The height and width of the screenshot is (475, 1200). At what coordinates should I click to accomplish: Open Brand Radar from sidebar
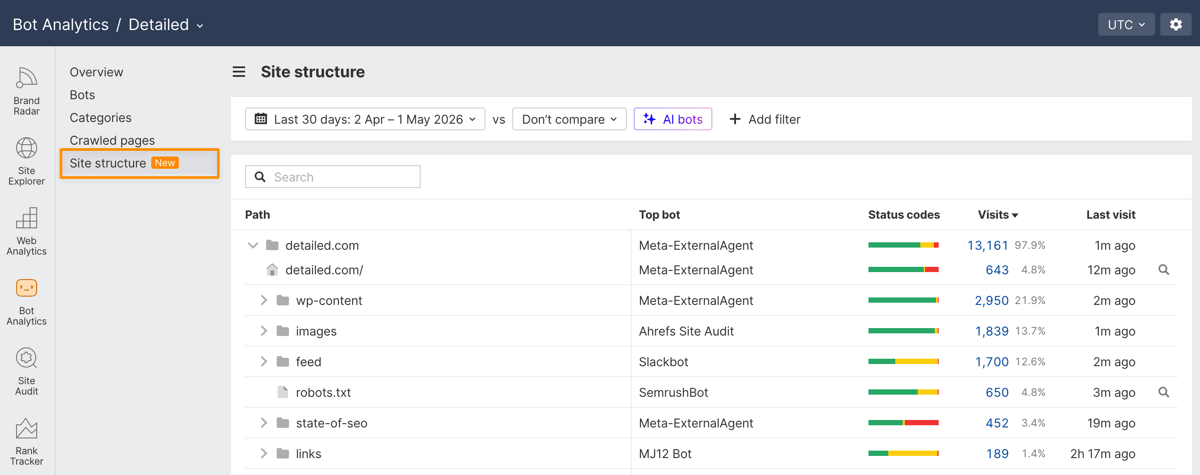tap(27, 91)
